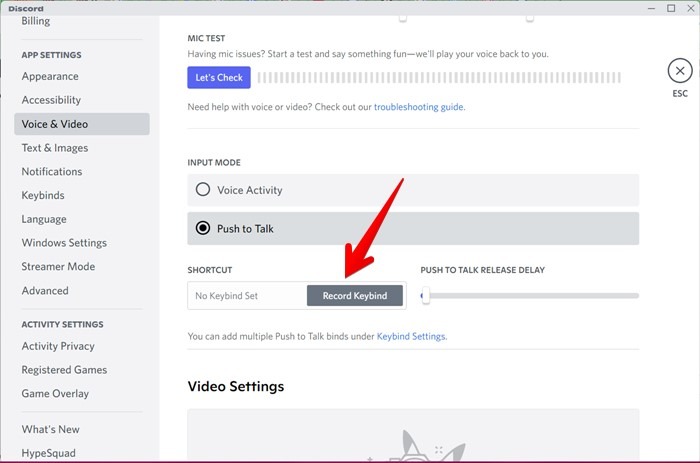Select the Voice & Video sidebar item
The height and width of the screenshot is (463, 700).
[82, 124]
